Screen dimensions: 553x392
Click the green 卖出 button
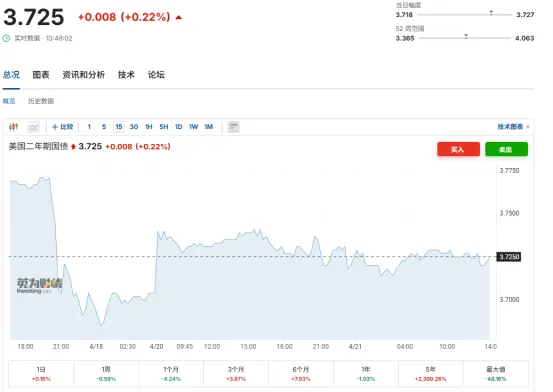(506, 149)
